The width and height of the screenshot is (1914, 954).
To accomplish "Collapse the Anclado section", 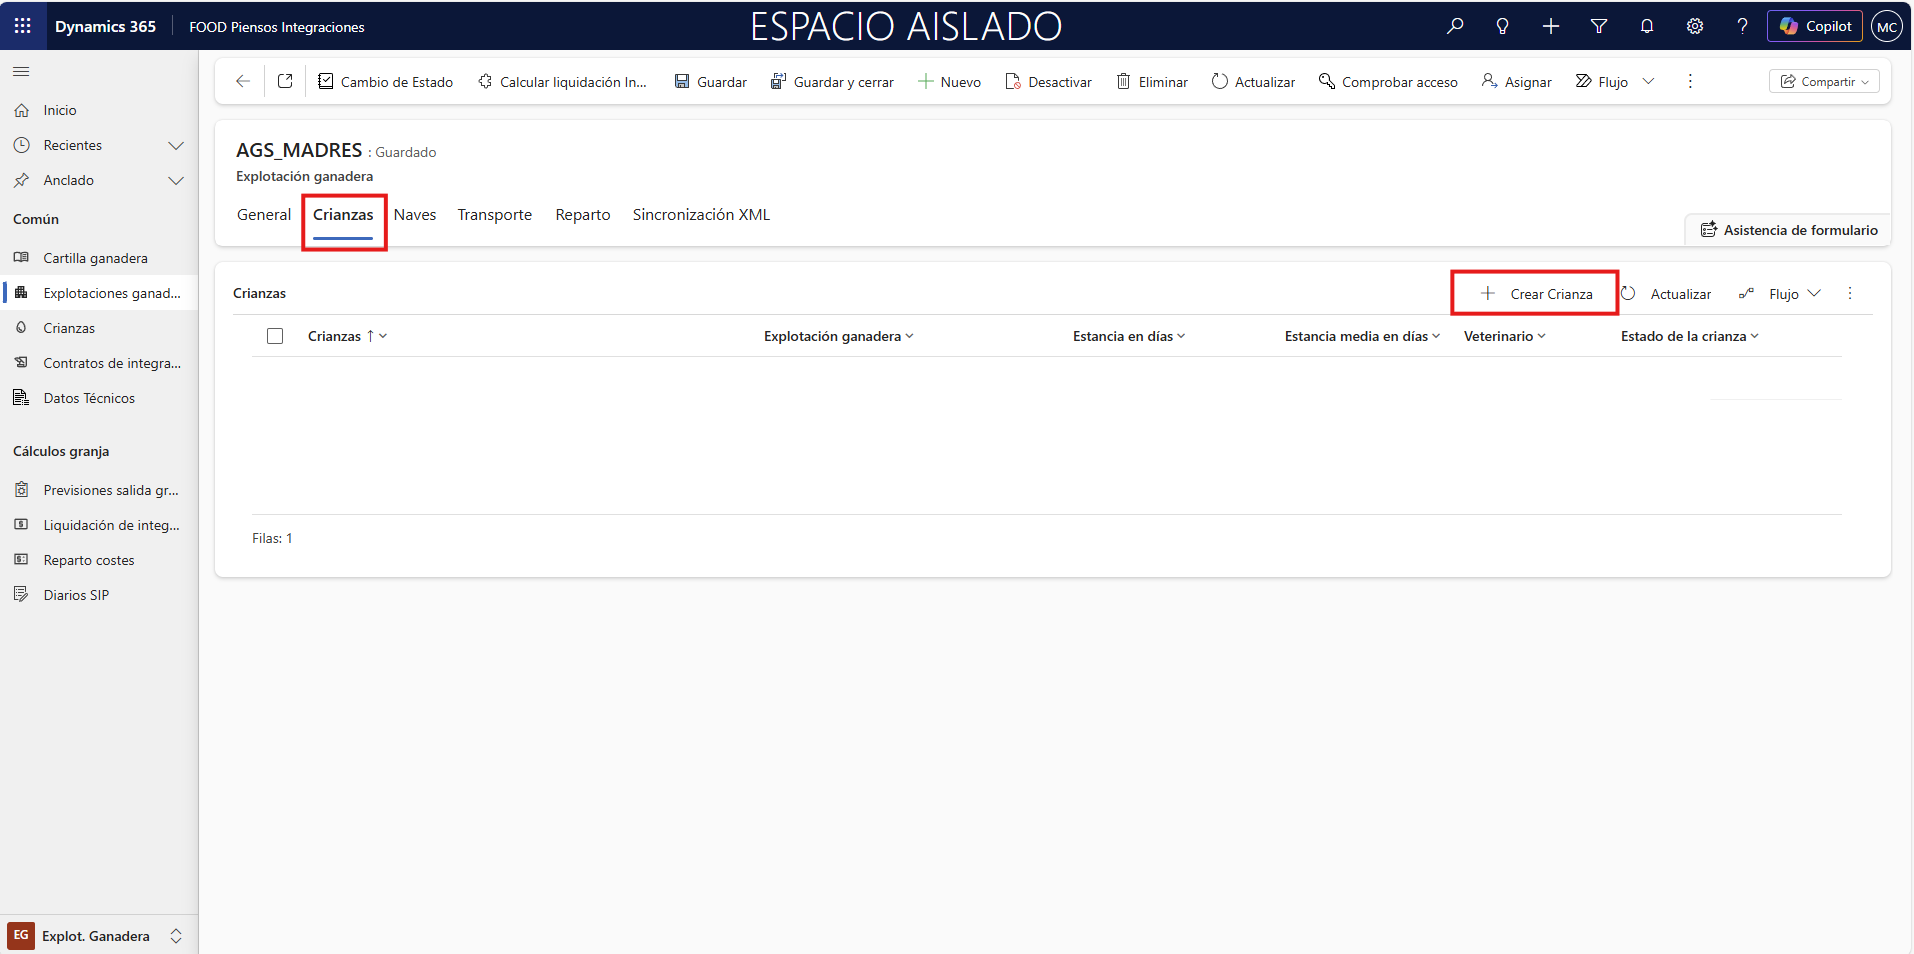I will pos(176,181).
